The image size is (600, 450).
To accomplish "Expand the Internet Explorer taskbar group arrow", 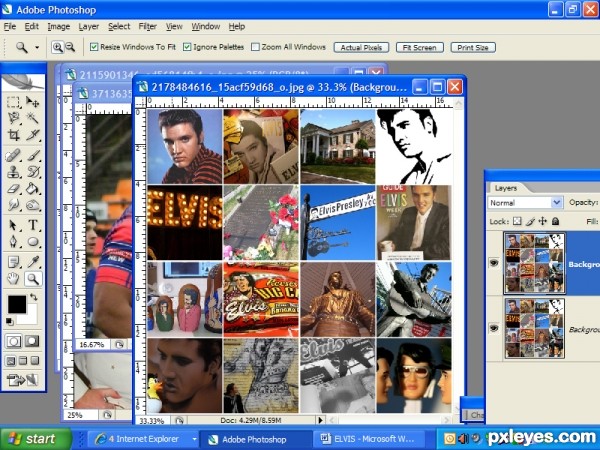I will (194, 439).
